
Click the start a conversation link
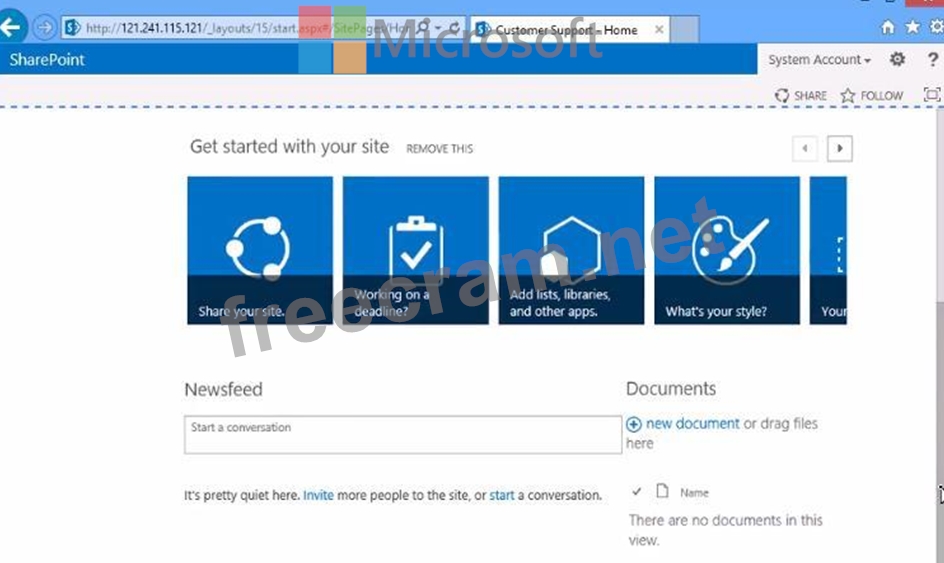pyautogui.click(x=502, y=495)
